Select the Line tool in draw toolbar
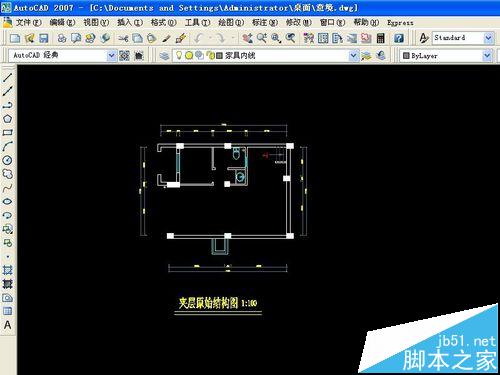The width and height of the screenshot is (500, 375). [7, 77]
